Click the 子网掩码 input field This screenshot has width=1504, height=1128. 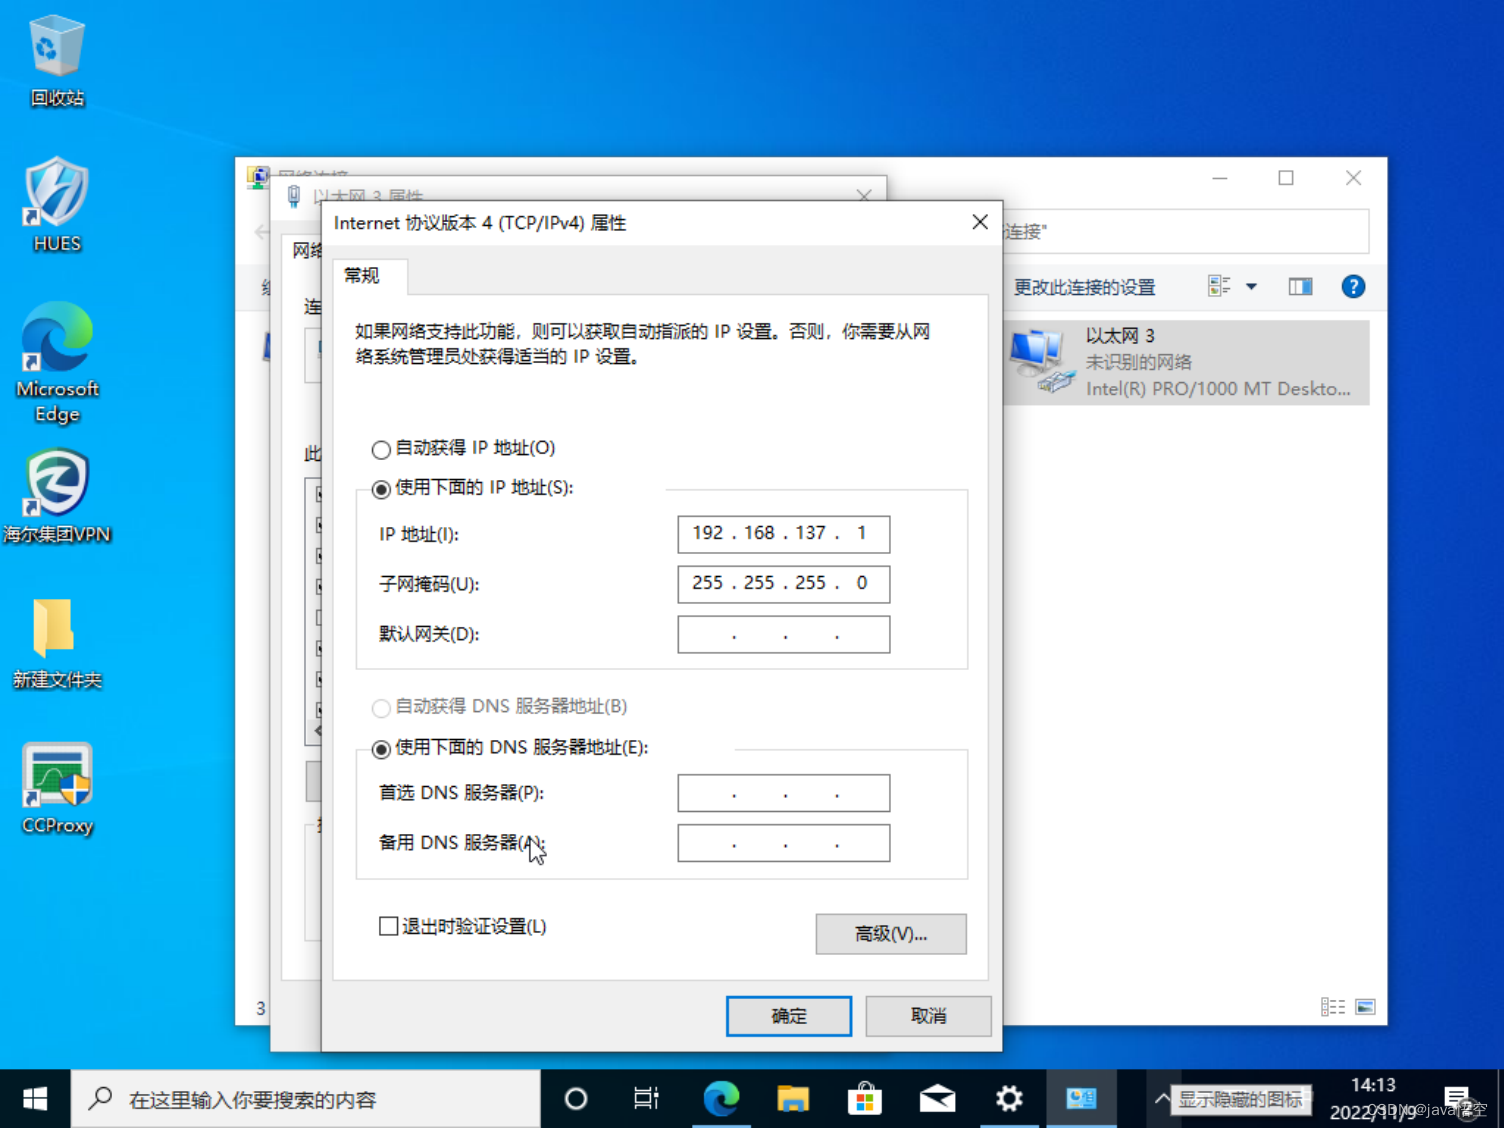[x=784, y=584]
